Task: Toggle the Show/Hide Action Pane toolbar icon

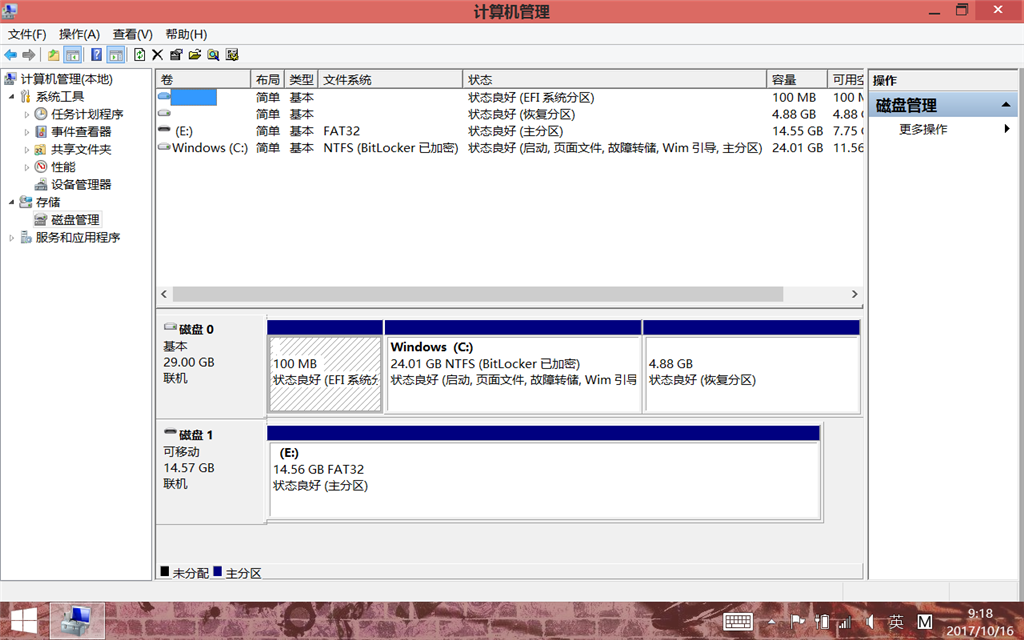Action: point(116,55)
